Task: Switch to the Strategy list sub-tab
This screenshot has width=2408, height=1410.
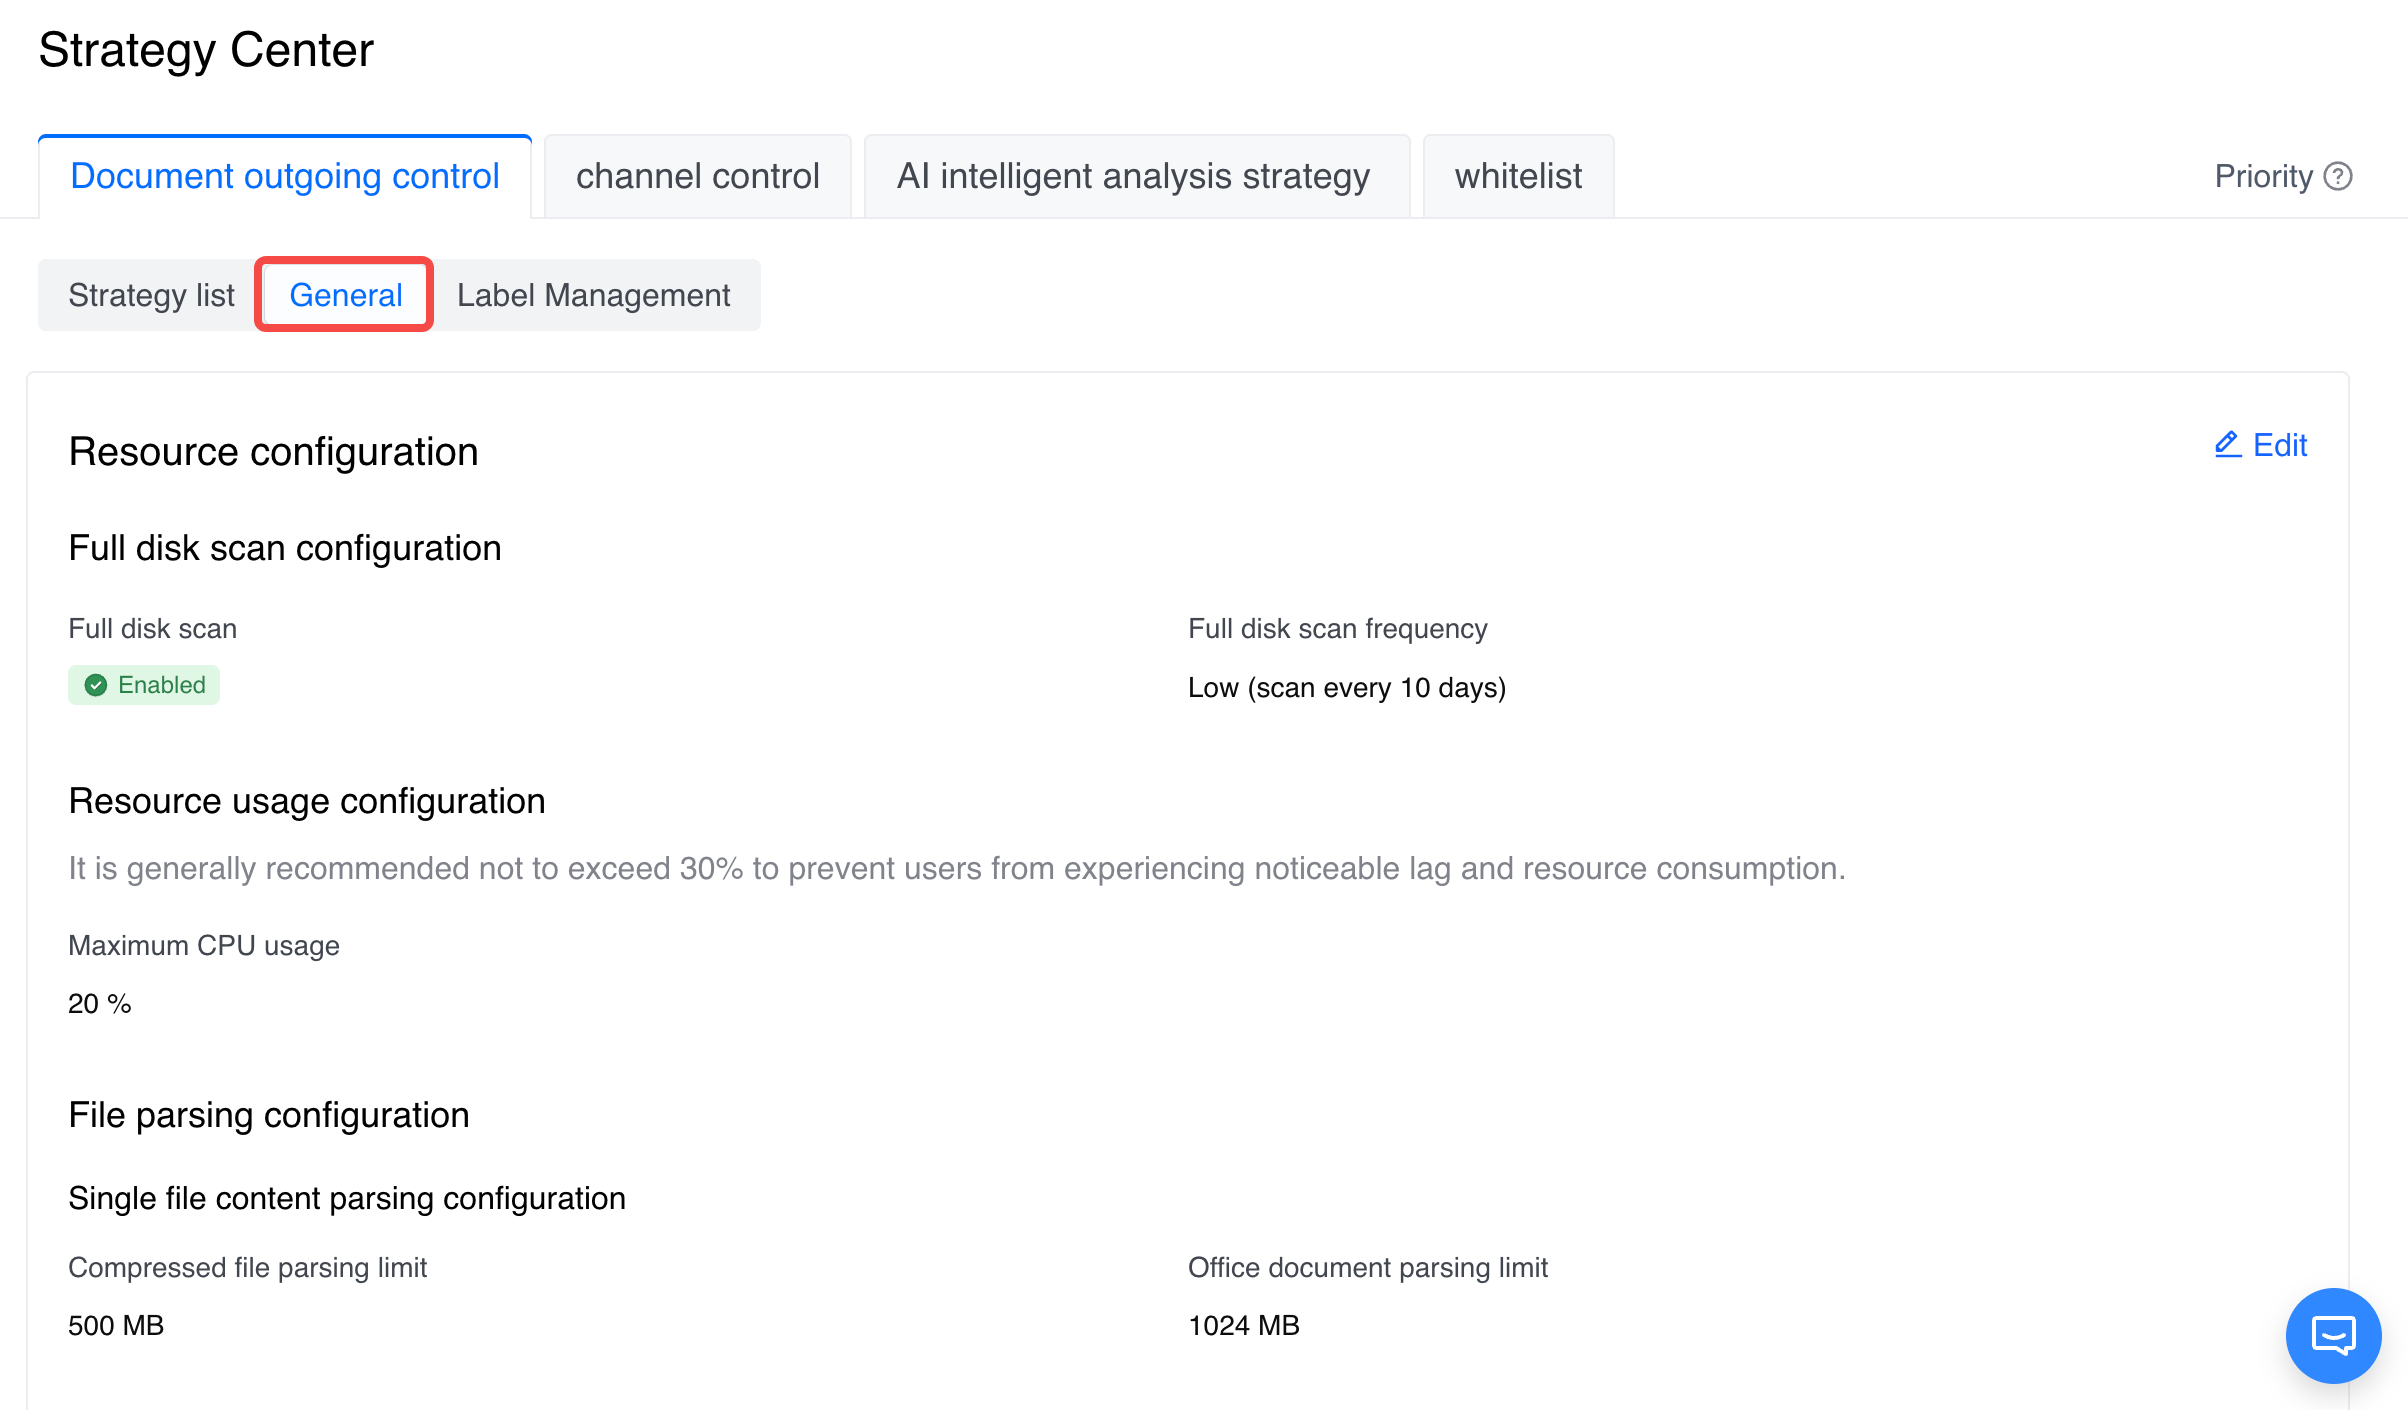Action: (x=151, y=295)
